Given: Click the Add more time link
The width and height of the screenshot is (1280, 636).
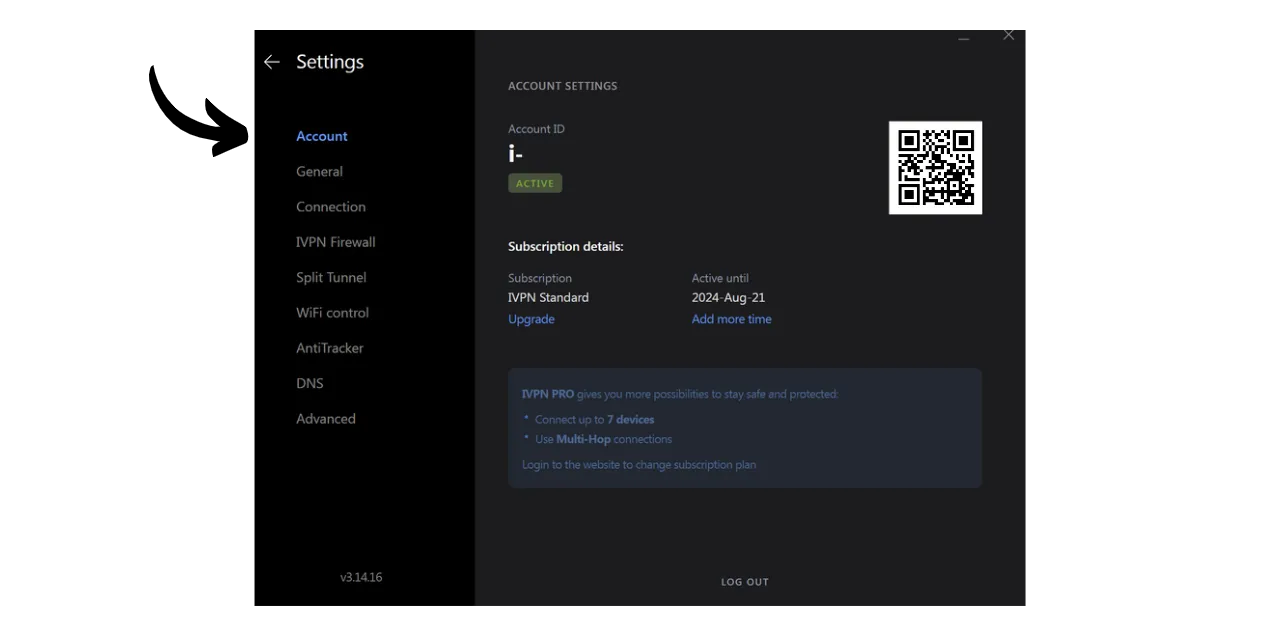Looking at the screenshot, I should click(732, 319).
